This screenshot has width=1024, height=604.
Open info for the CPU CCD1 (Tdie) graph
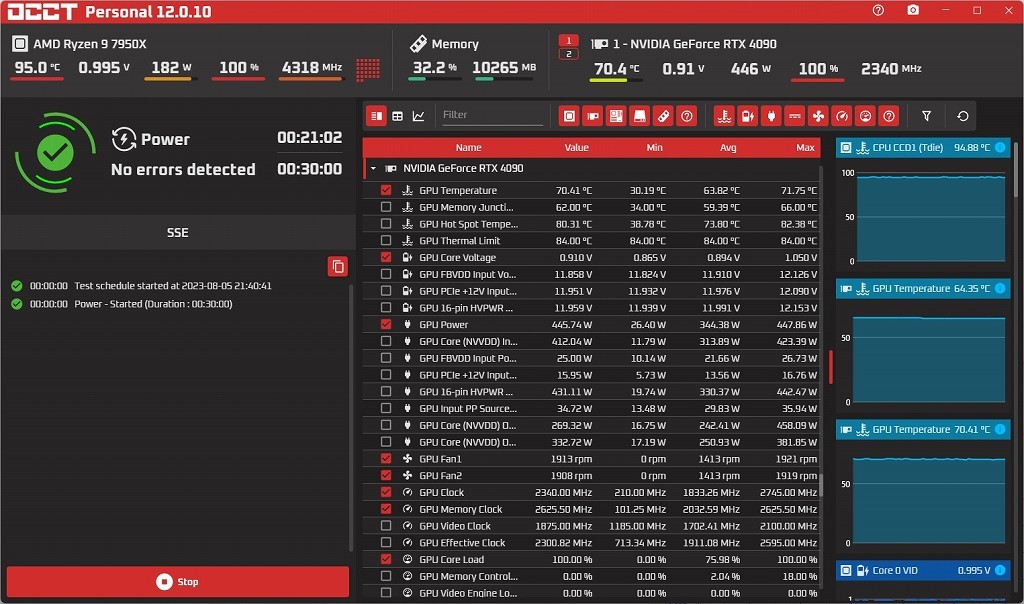point(1000,148)
